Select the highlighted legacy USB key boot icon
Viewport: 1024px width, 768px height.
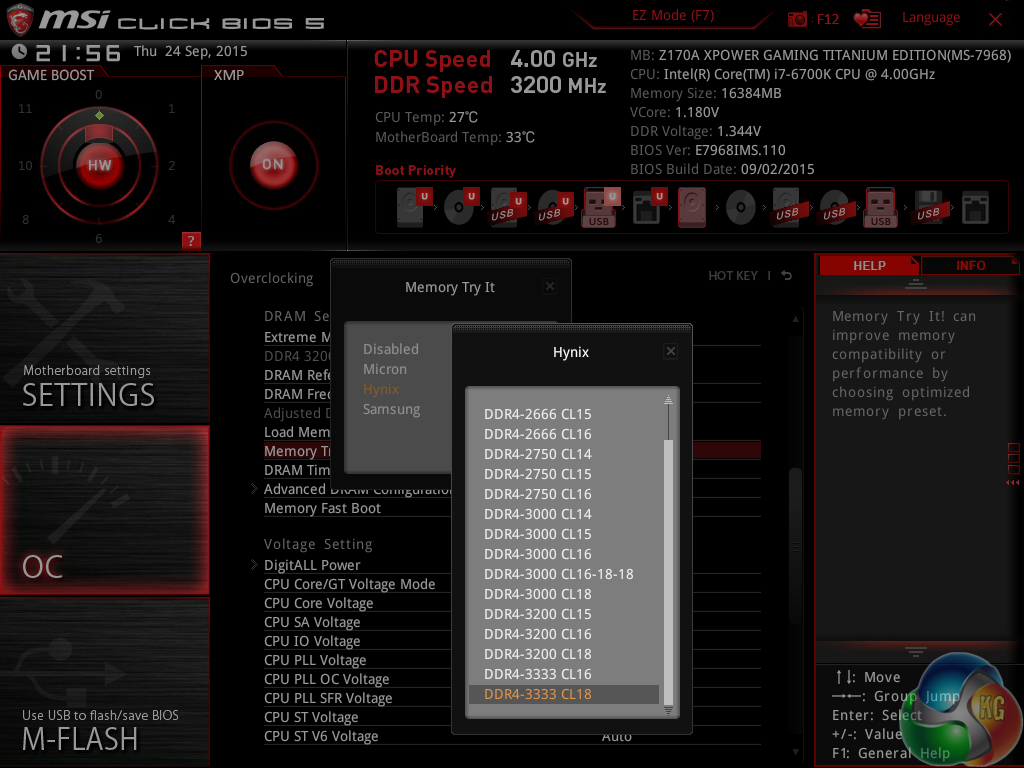(880, 207)
